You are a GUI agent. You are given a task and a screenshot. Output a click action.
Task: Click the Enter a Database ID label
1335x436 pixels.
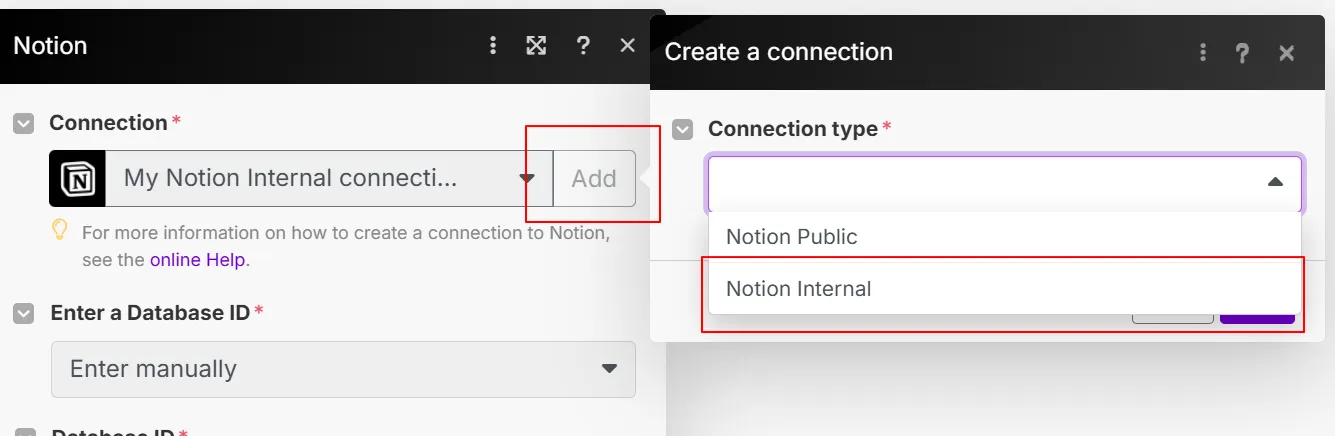point(150,313)
